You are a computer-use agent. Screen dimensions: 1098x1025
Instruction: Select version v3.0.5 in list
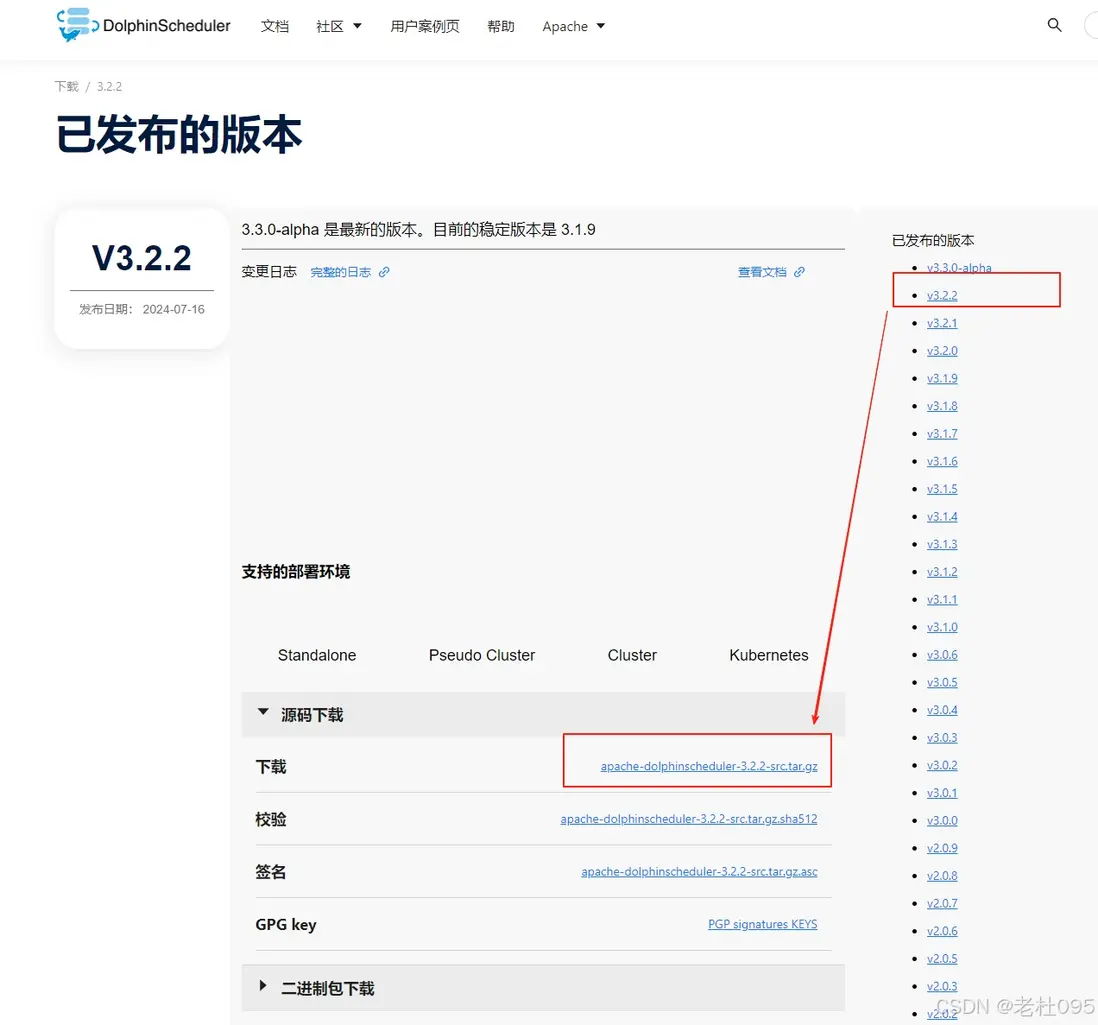click(x=942, y=683)
